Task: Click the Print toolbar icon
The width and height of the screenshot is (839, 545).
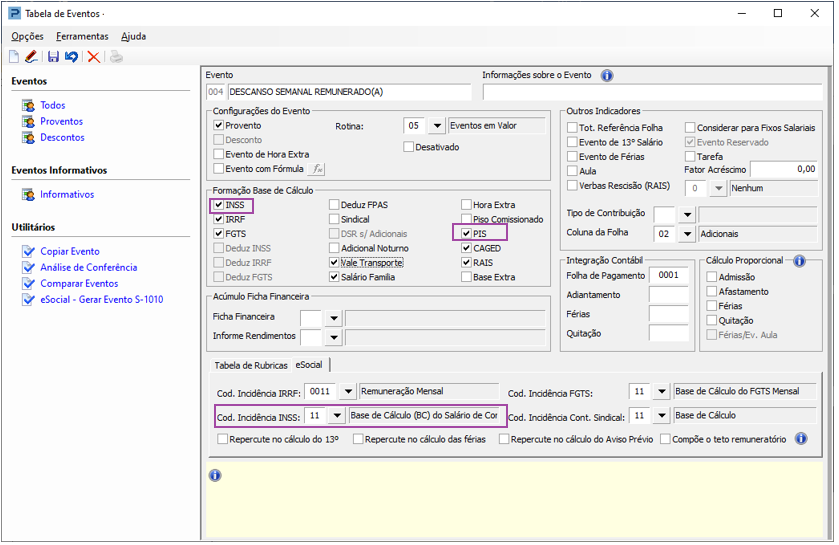Action: pos(116,57)
